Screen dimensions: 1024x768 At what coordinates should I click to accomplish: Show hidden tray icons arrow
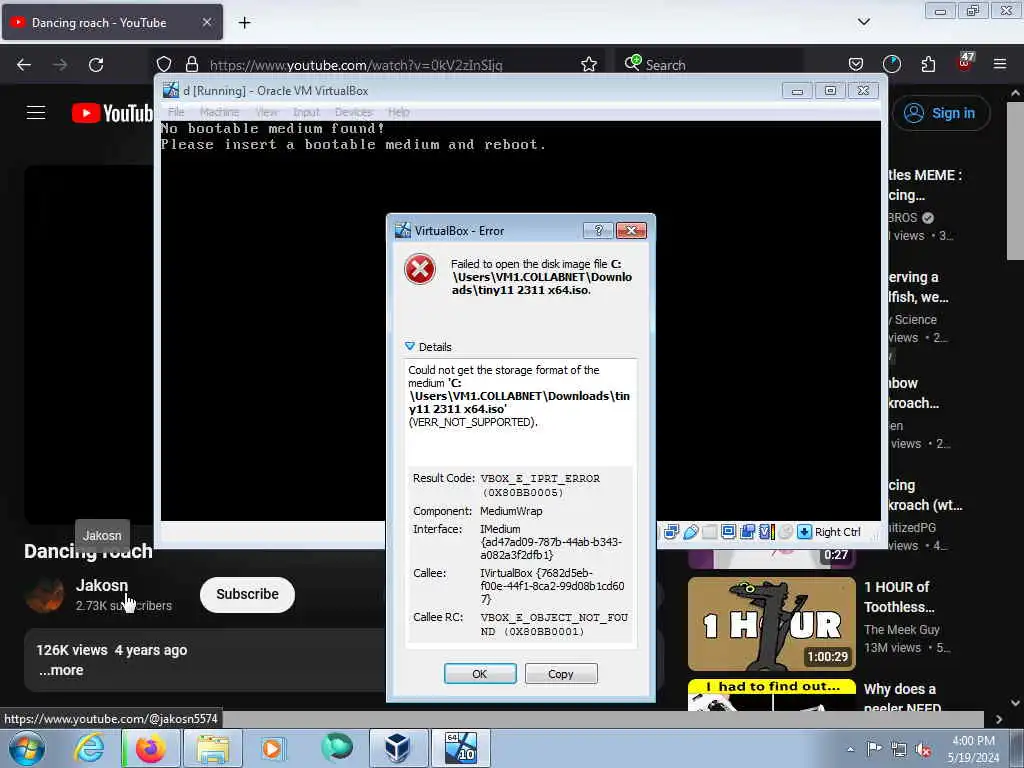[x=850, y=749]
